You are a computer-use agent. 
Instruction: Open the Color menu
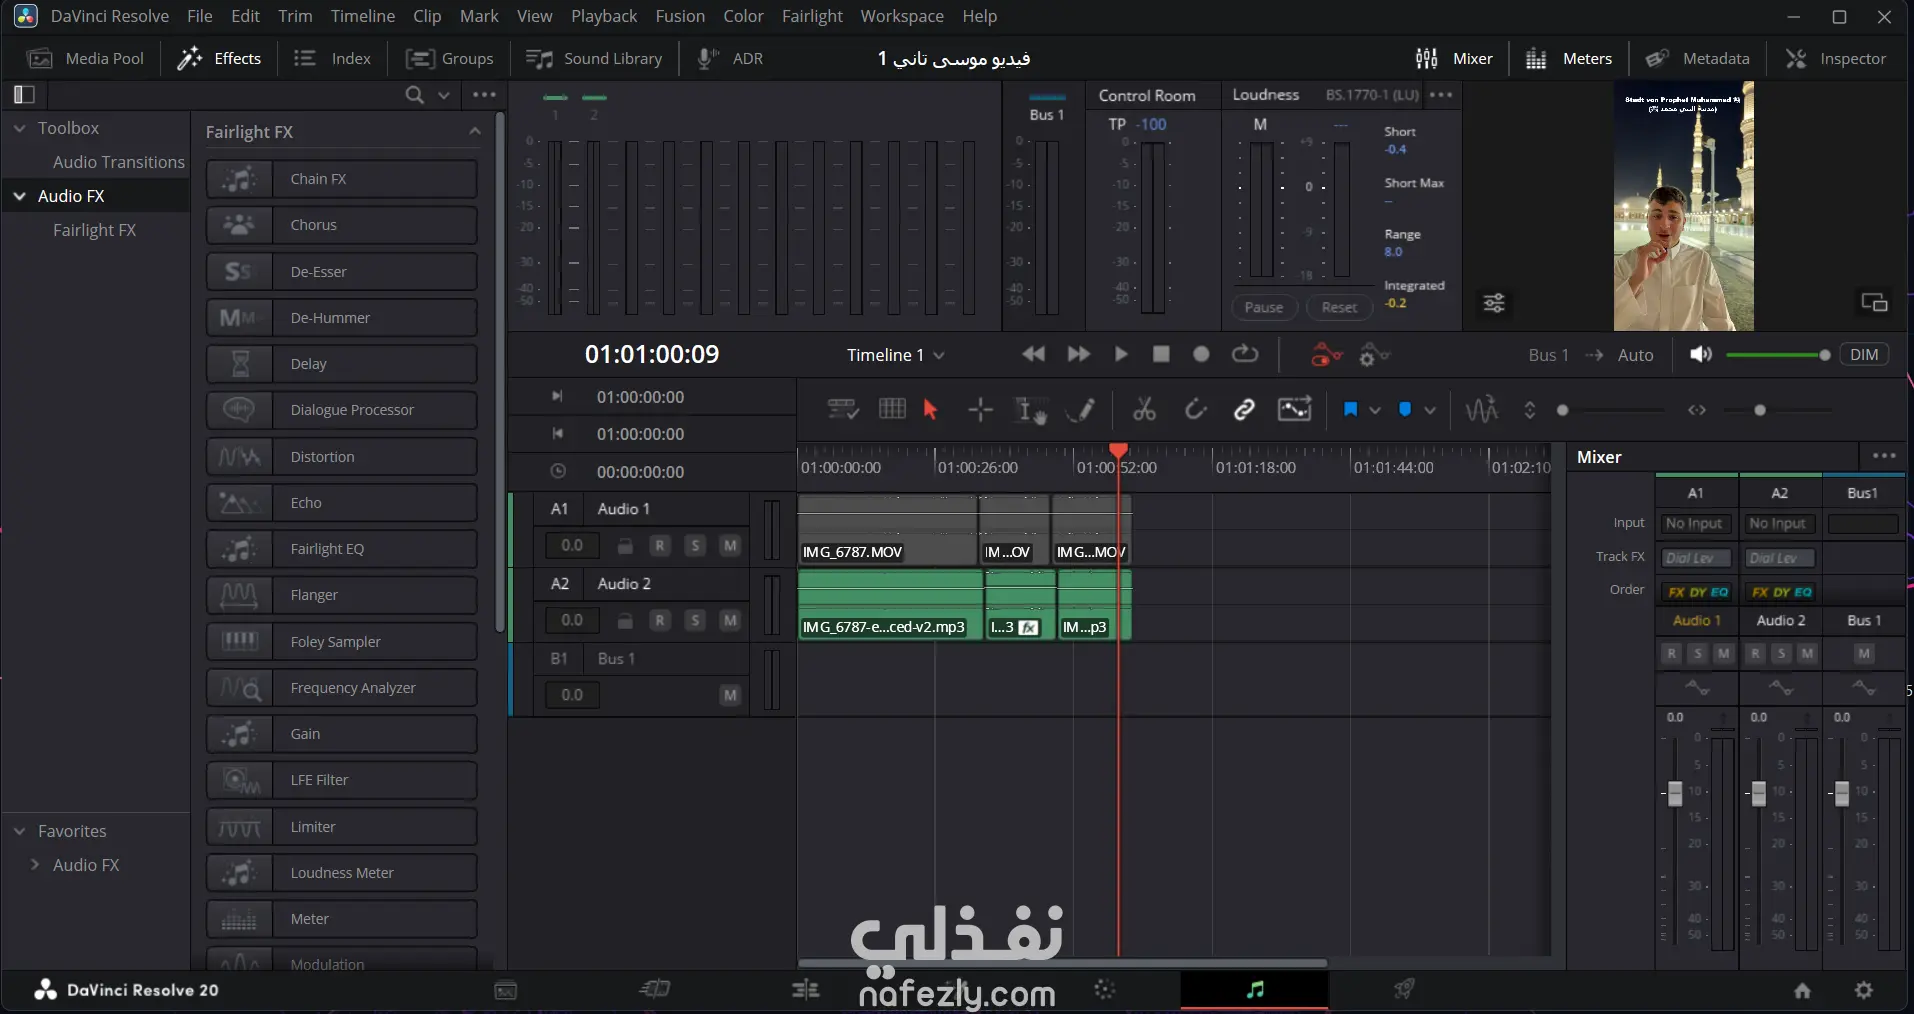click(x=743, y=16)
